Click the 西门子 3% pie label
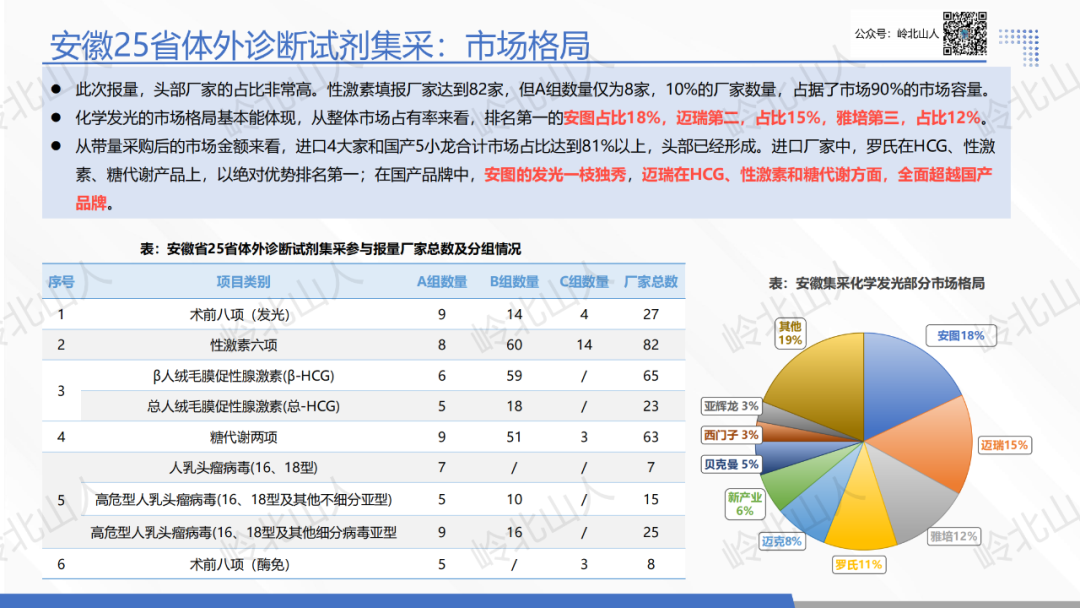 coord(731,435)
